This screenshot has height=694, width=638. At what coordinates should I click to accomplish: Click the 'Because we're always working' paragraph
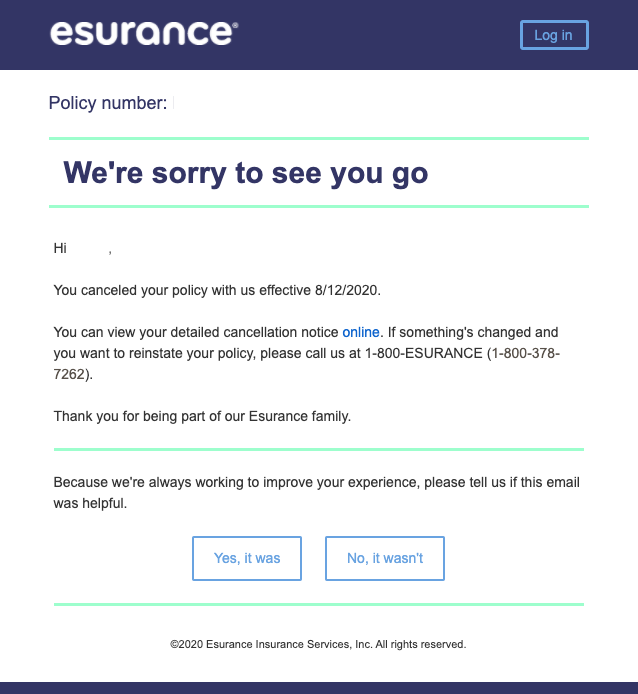316,493
